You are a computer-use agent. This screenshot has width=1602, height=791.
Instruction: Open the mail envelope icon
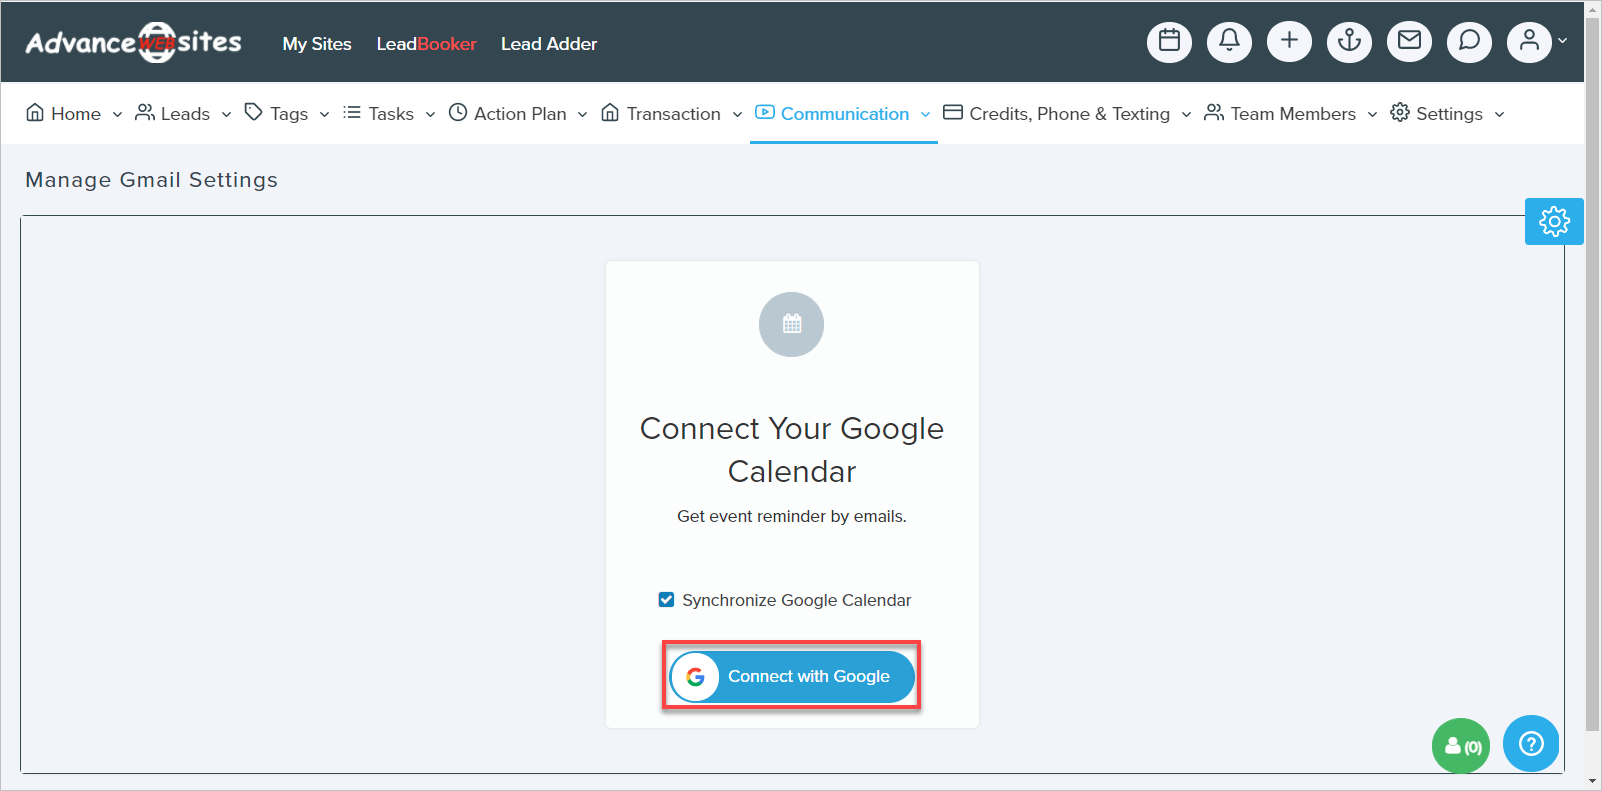click(x=1409, y=42)
